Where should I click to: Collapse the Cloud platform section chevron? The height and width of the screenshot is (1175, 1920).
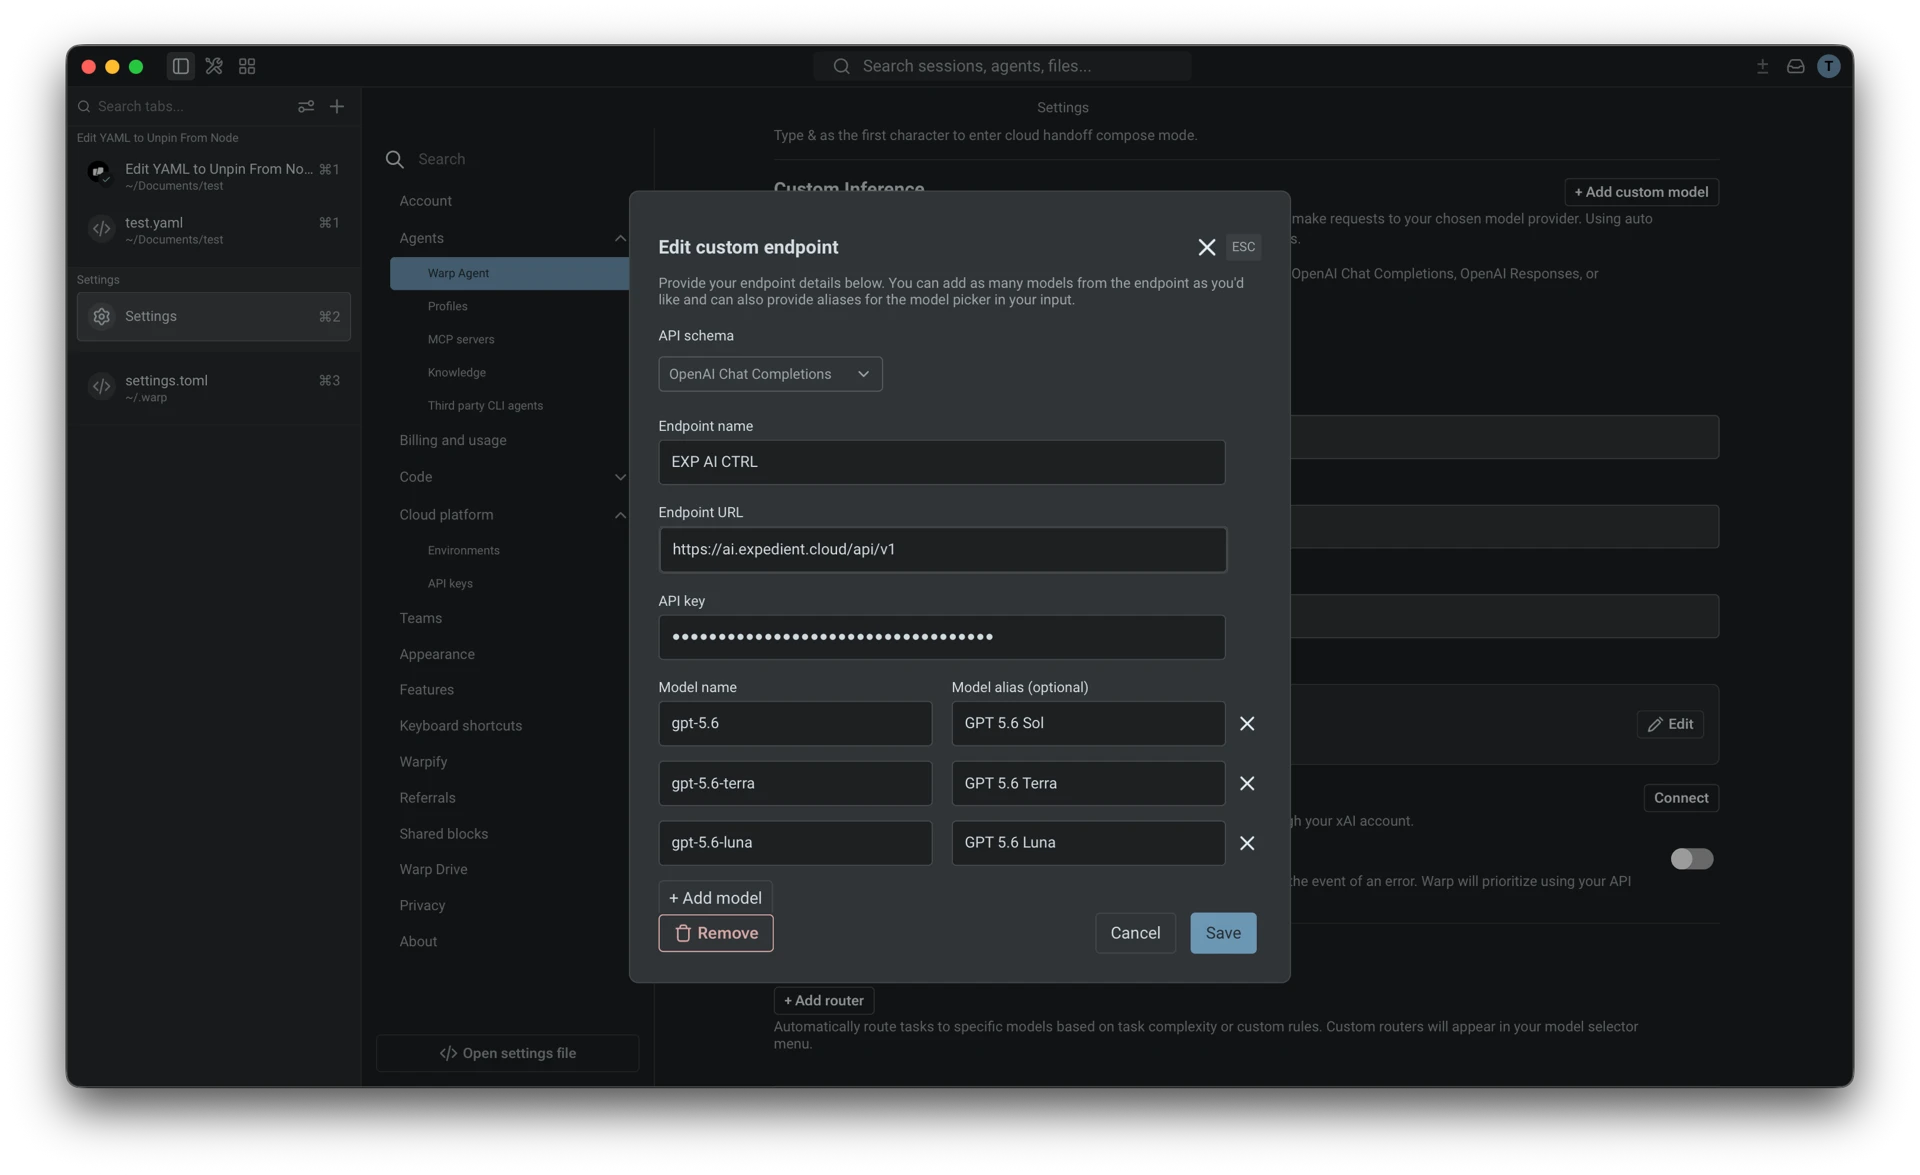[x=620, y=515]
